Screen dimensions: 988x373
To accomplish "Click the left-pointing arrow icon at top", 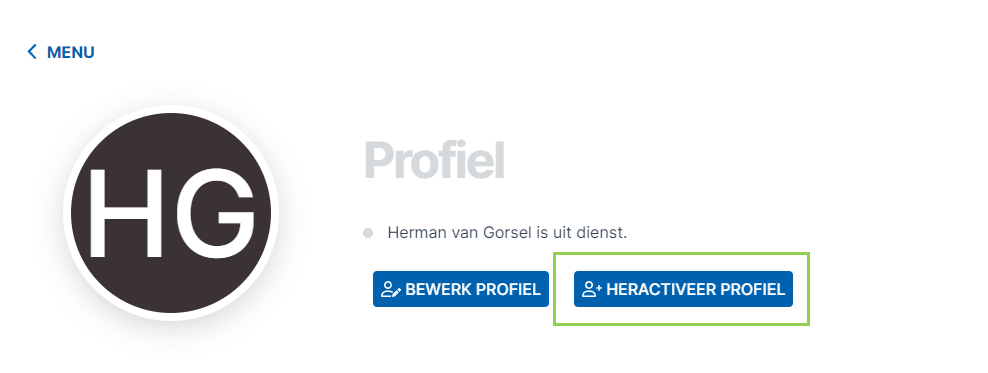I will coord(32,52).
